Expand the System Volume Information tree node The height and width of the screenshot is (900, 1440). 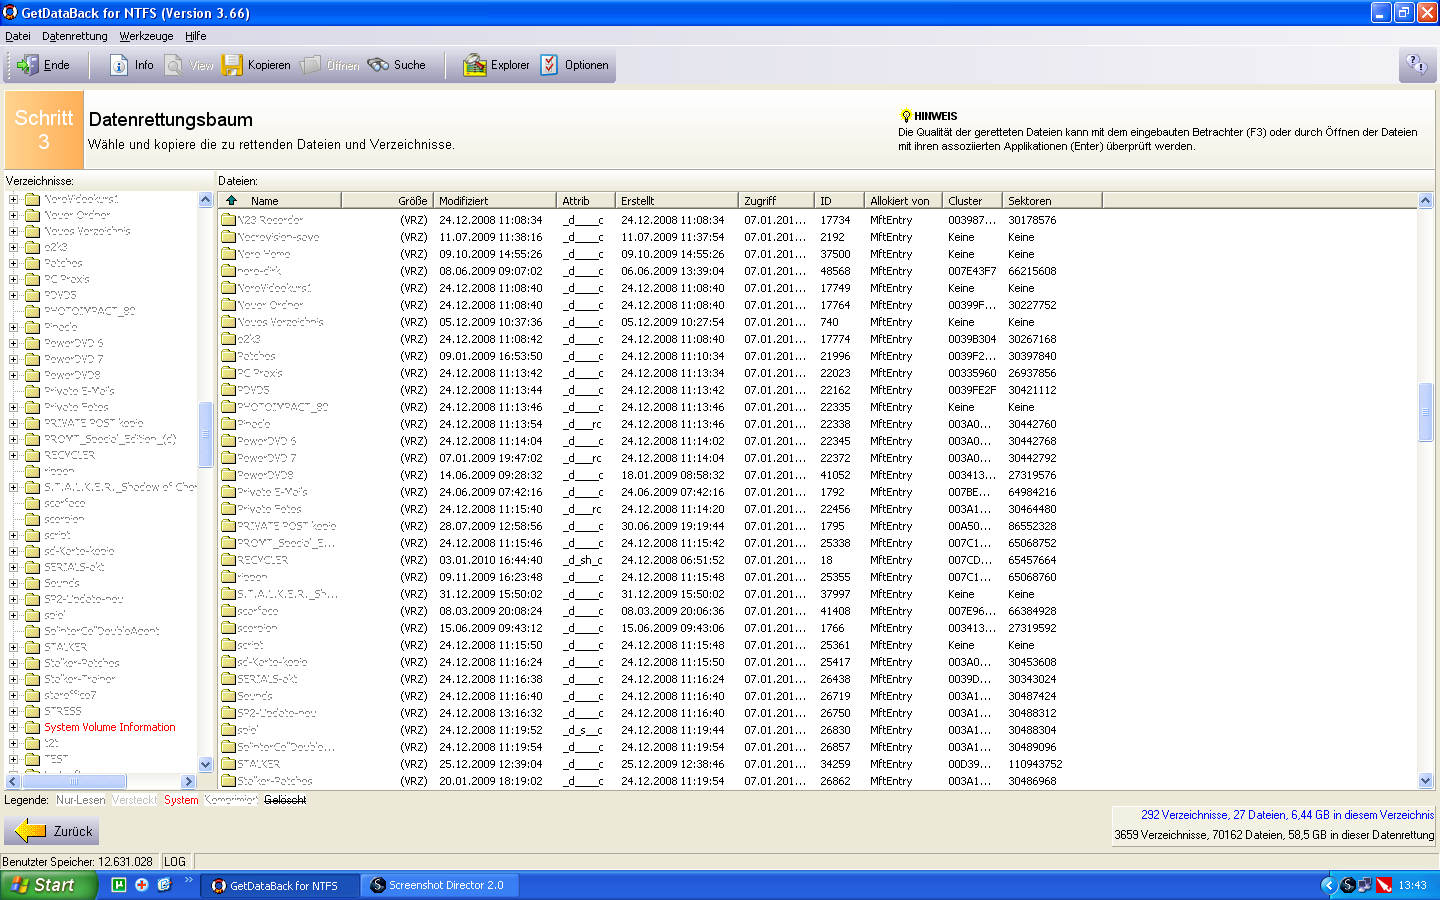[13, 727]
